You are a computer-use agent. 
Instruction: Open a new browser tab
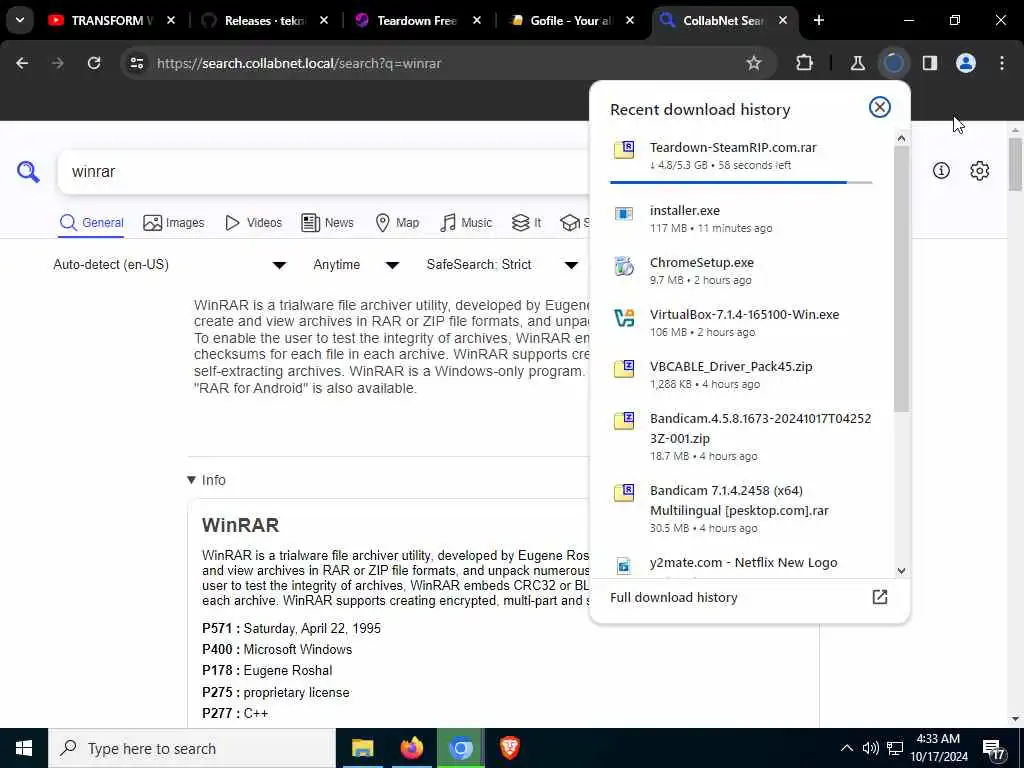click(x=818, y=20)
